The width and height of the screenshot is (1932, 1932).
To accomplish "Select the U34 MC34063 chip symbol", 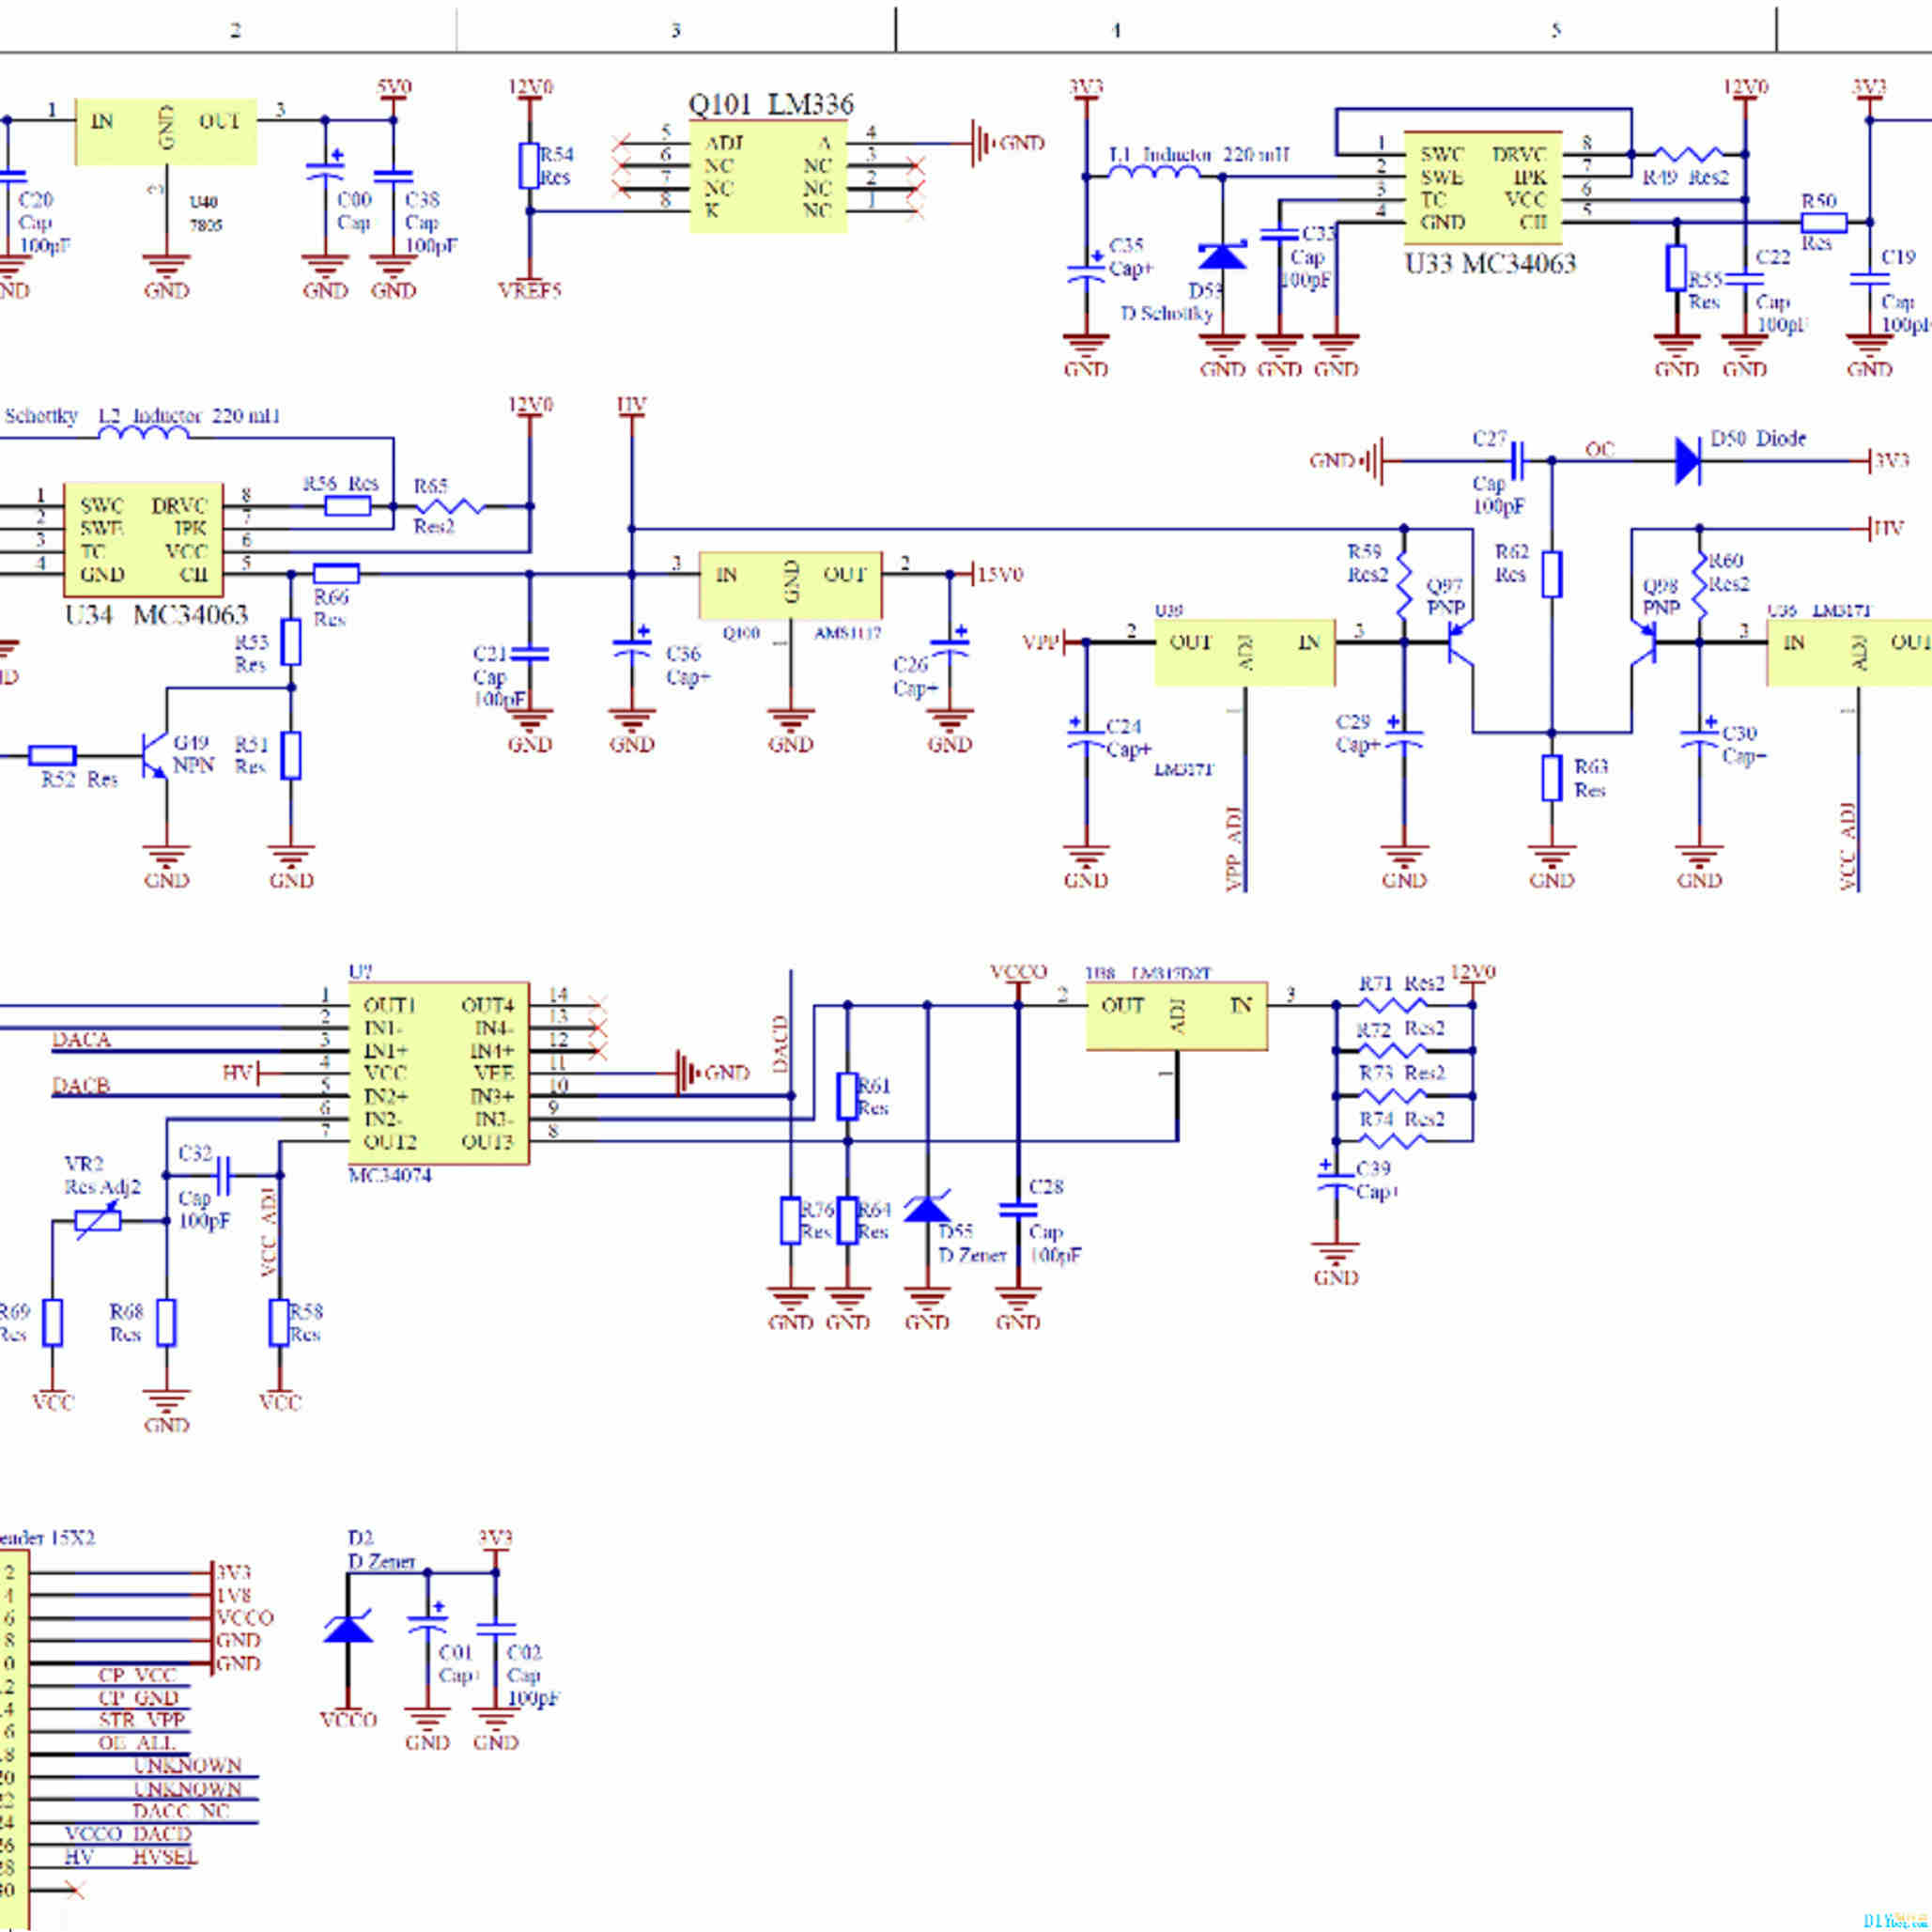I will coord(143,539).
